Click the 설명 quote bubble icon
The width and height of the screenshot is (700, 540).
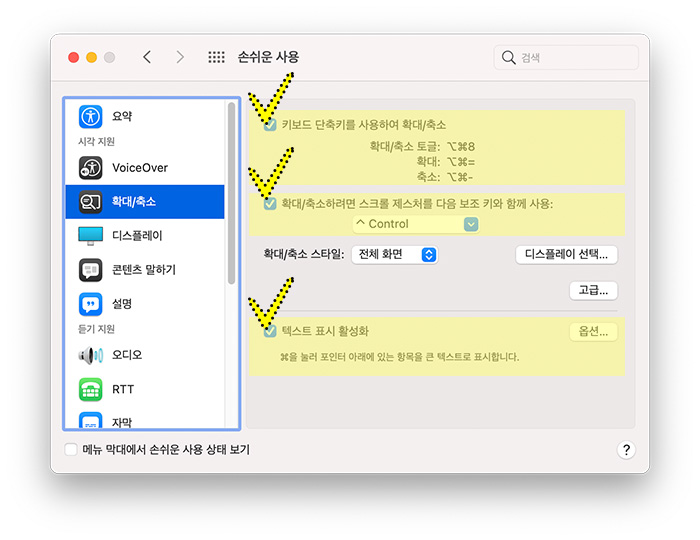click(x=91, y=304)
